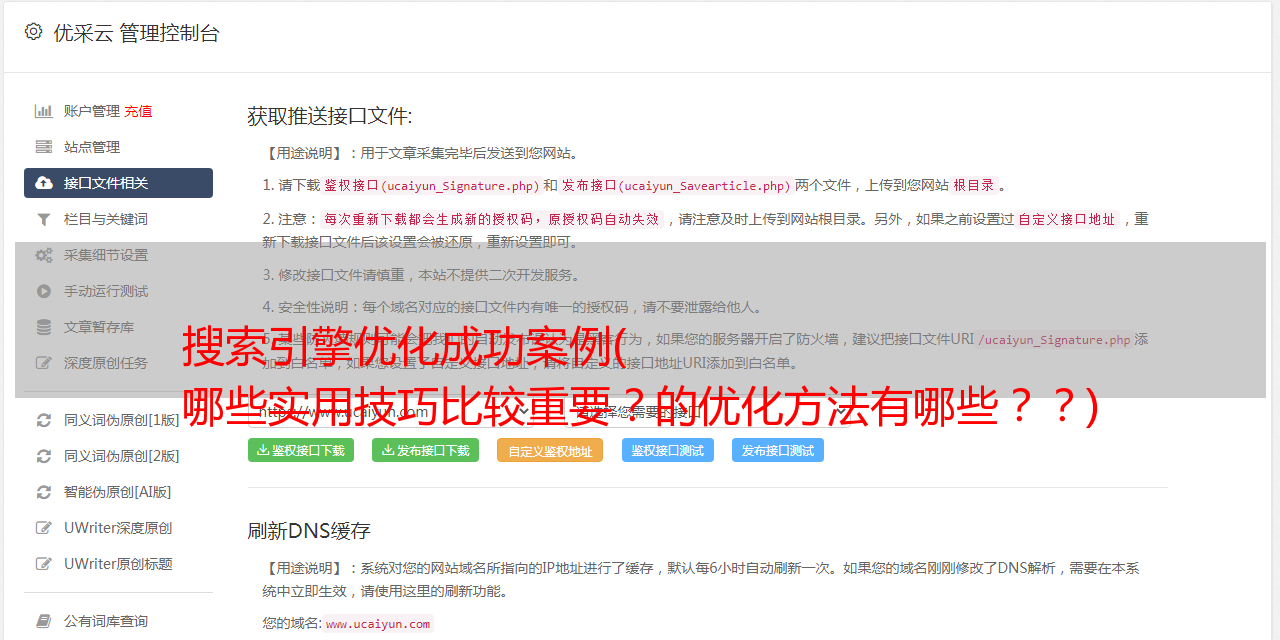Click the blue 鉴权接口测试 button
The width and height of the screenshot is (1280, 640).
[668, 450]
